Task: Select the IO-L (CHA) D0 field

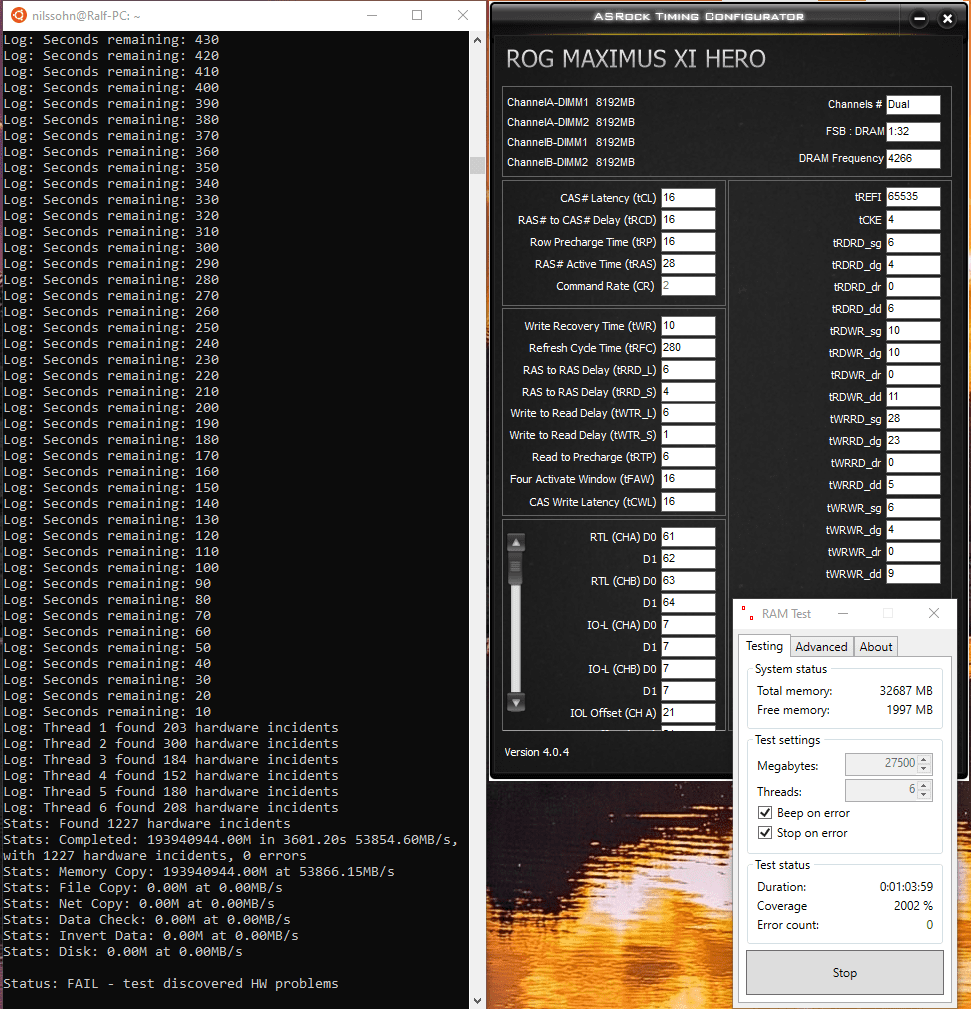Action: click(688, 624)
